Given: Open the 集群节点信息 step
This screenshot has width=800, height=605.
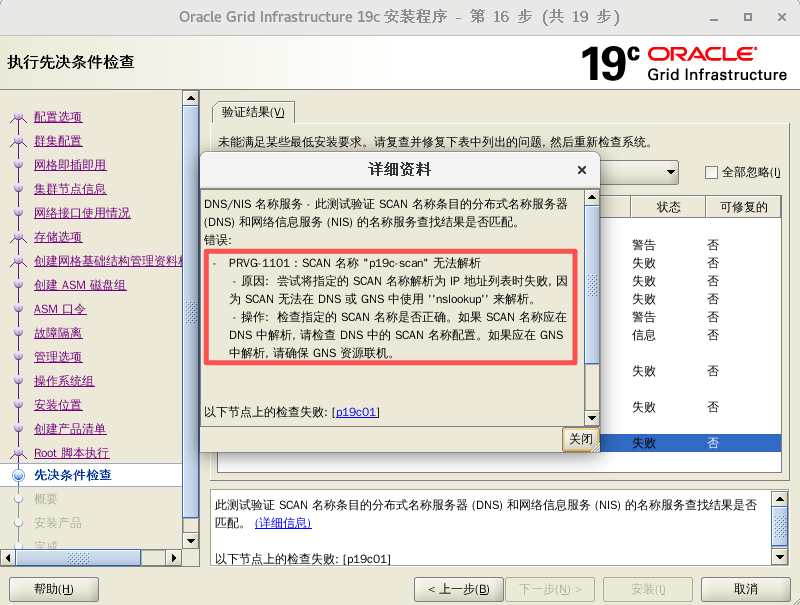Looking at the screenshot, I should (70, 189).
